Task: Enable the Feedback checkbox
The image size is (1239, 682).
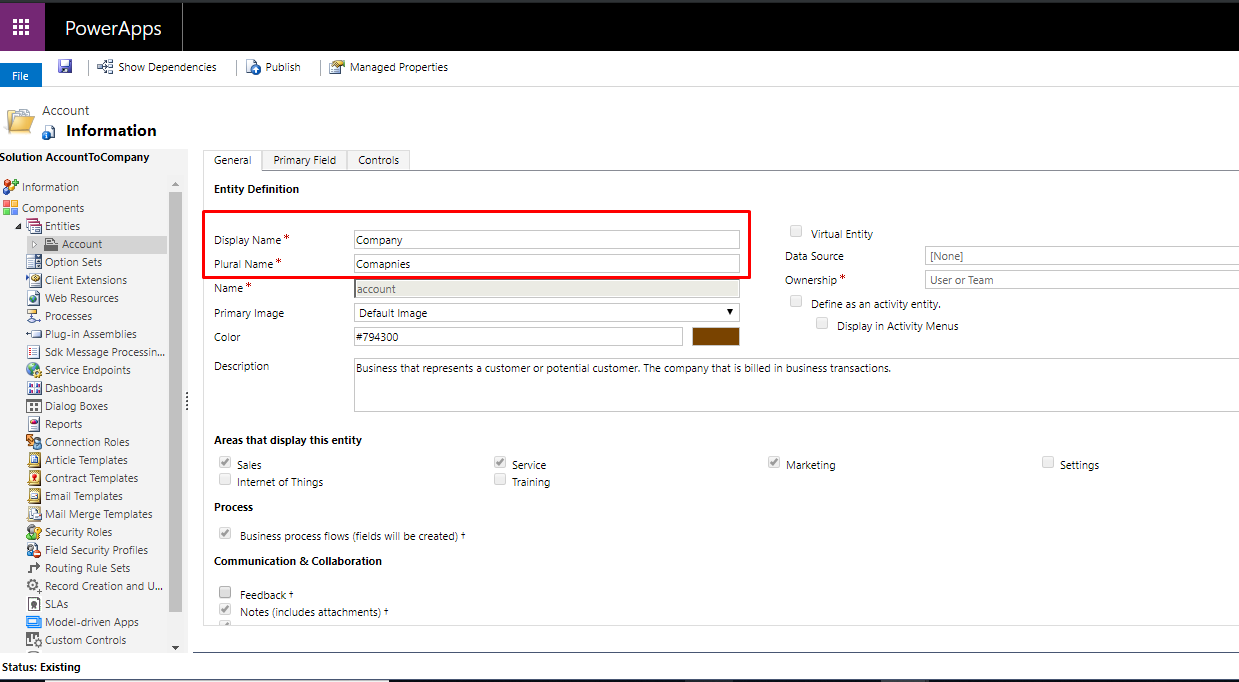Action: (x=225, y=593)
